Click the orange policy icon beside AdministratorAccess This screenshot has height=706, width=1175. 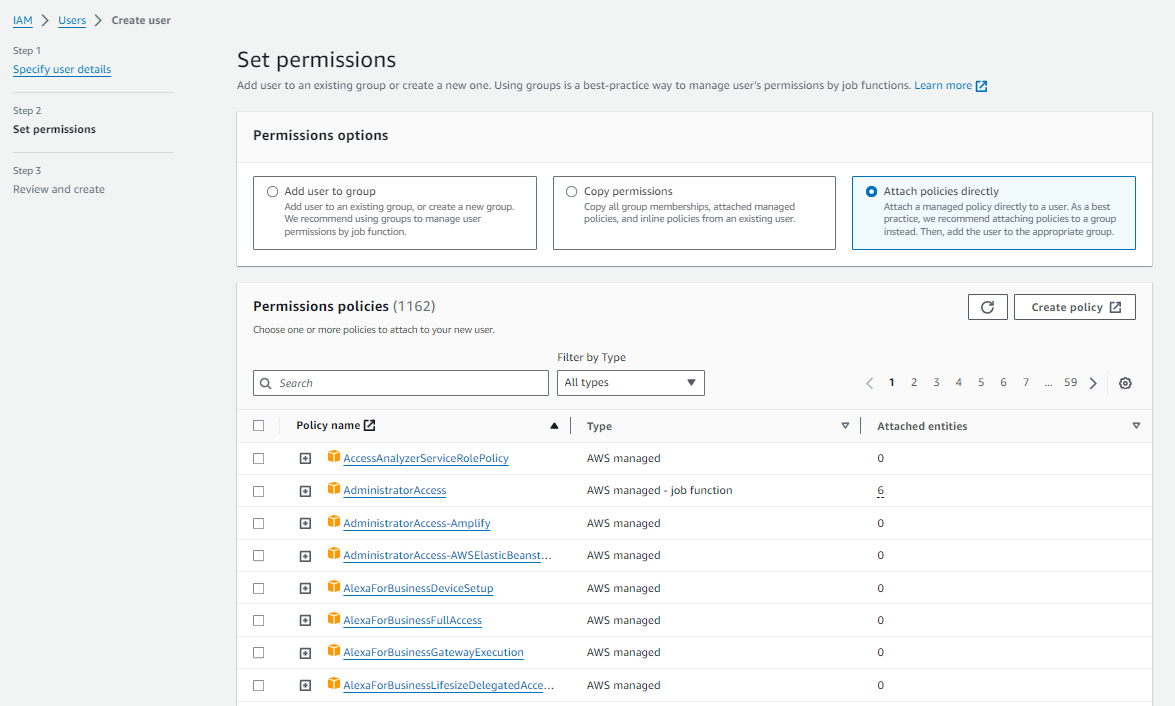pyautogui.click(x=333, y=490)
